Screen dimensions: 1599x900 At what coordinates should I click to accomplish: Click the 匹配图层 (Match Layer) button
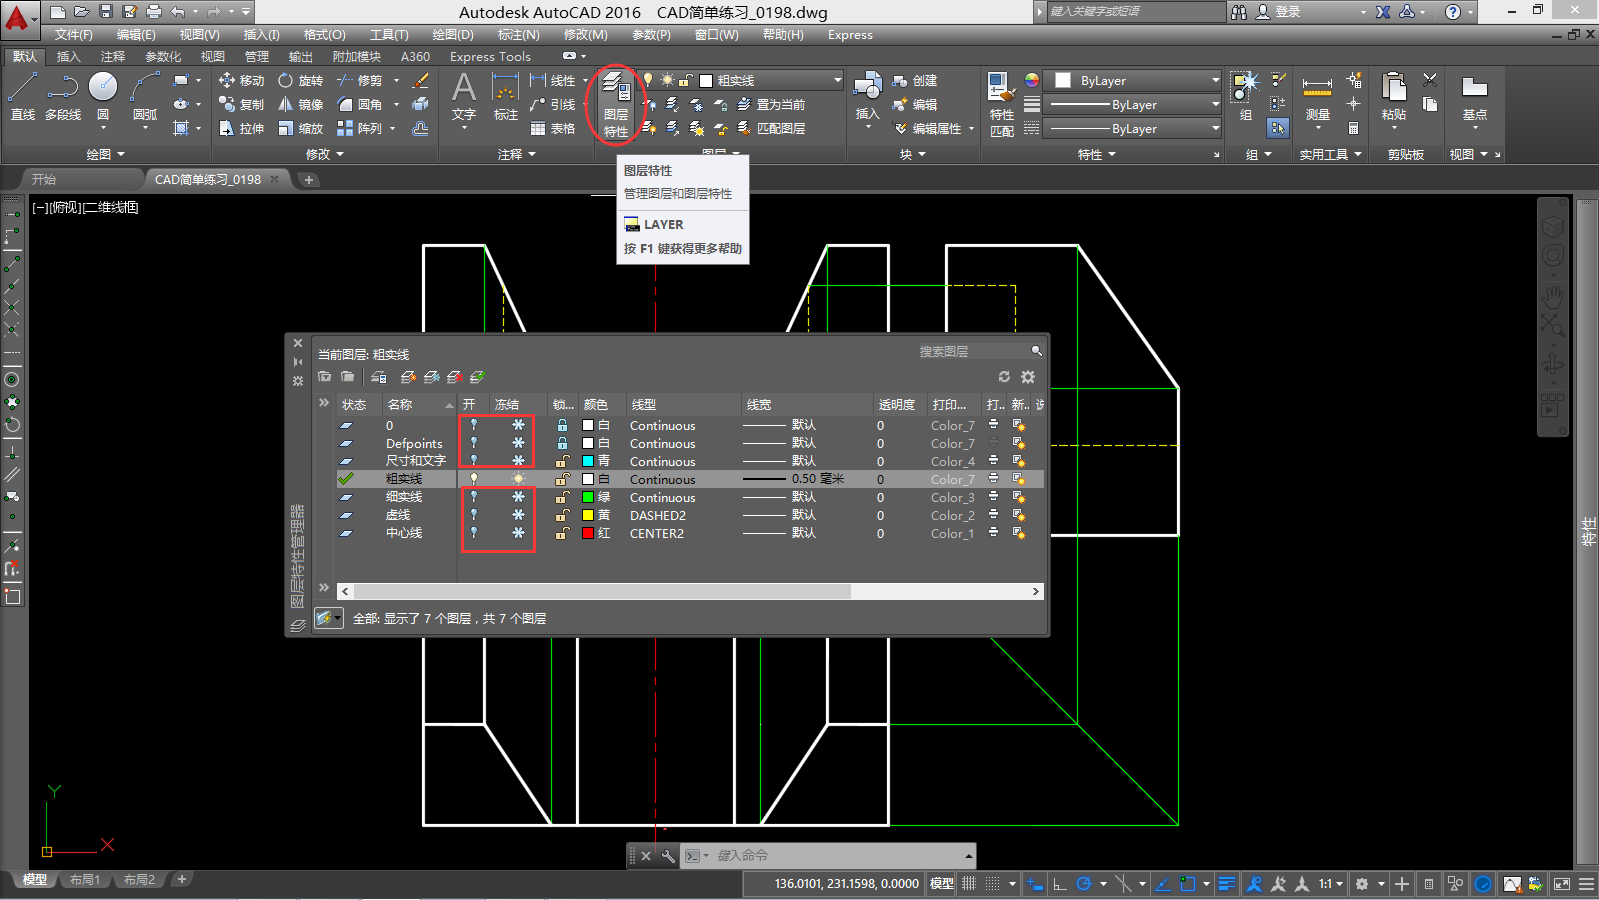point(771,128)
